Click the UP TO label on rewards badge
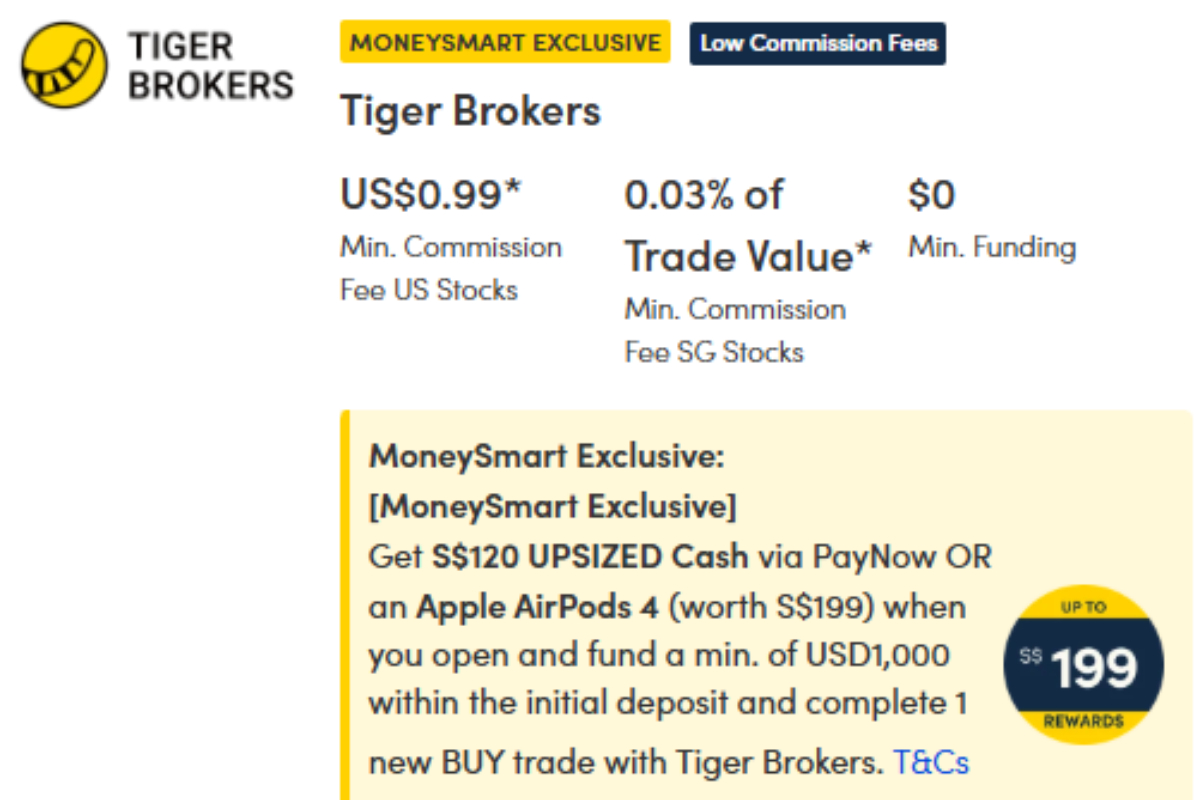Image resolution: width=1200 pixels, height=800 pixels. tap(1083, 607)
